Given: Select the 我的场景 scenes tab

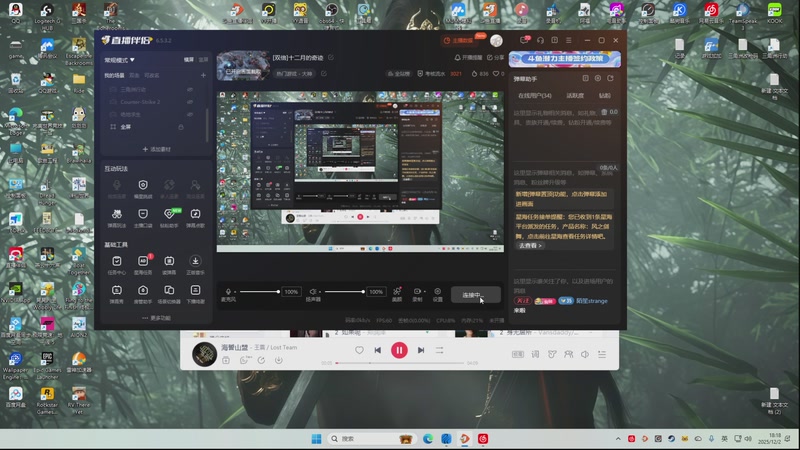Looking at the screenshot, I should (114, 76).
